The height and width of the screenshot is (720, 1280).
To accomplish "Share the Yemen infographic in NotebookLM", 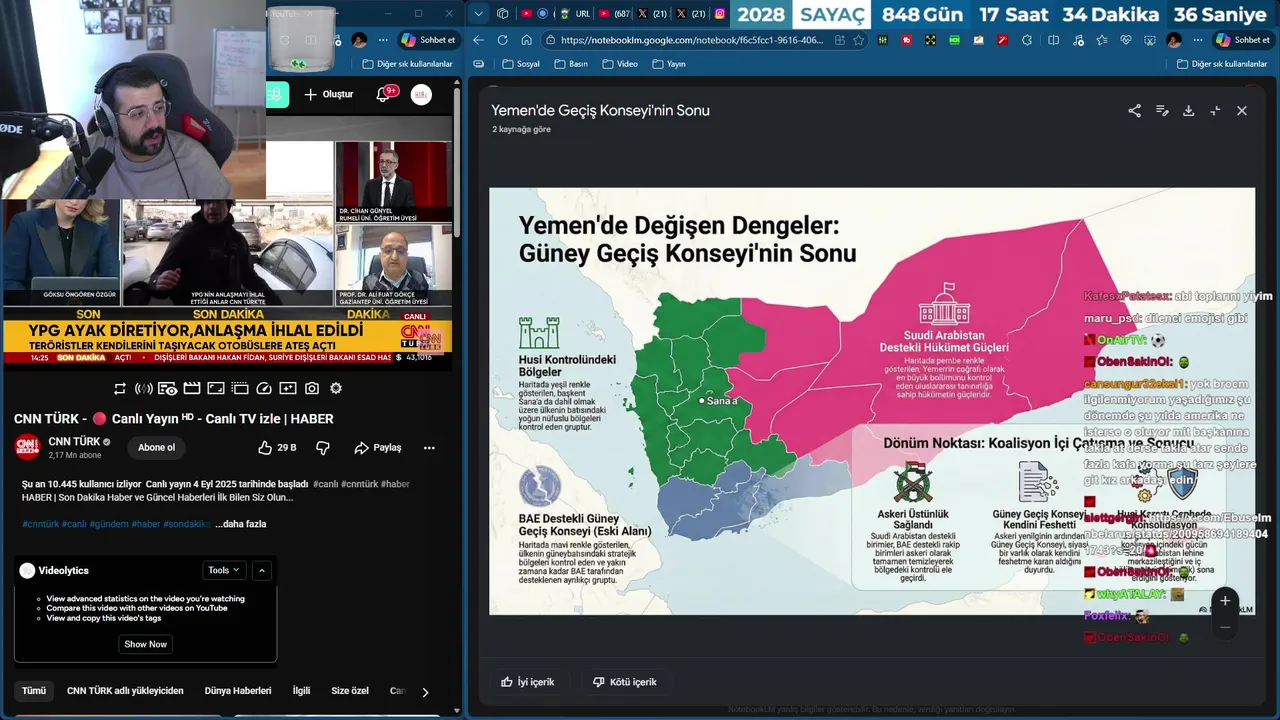I will tap(1134, 111).
